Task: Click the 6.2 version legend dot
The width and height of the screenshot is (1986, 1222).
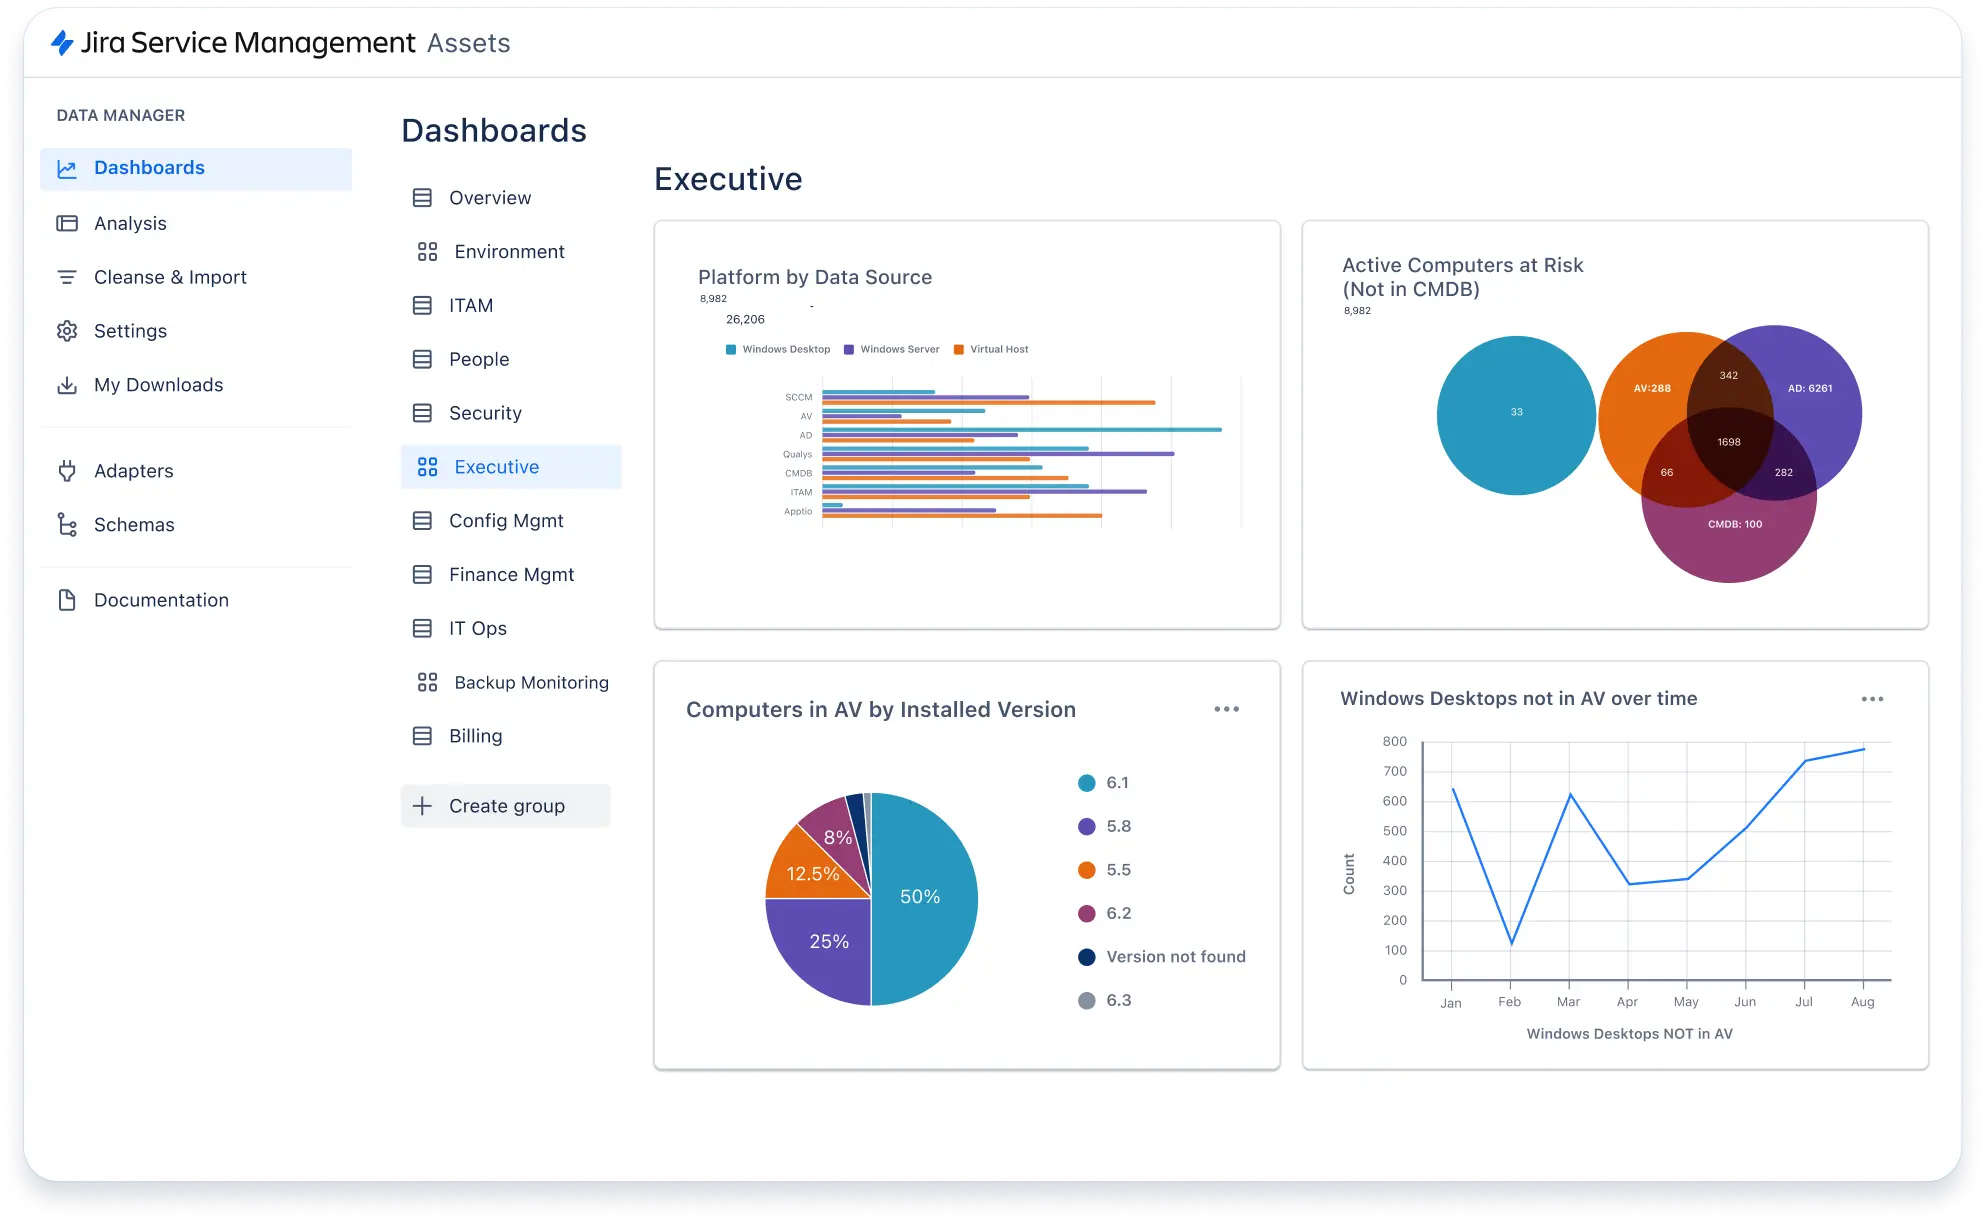Action: [1087, 914]
